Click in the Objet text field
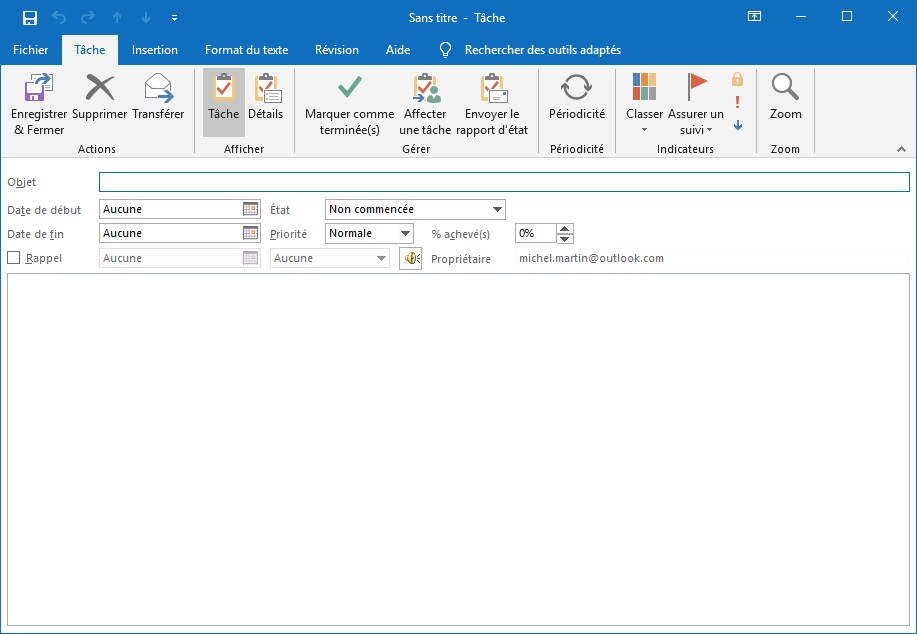 click(x=503, y=182)
